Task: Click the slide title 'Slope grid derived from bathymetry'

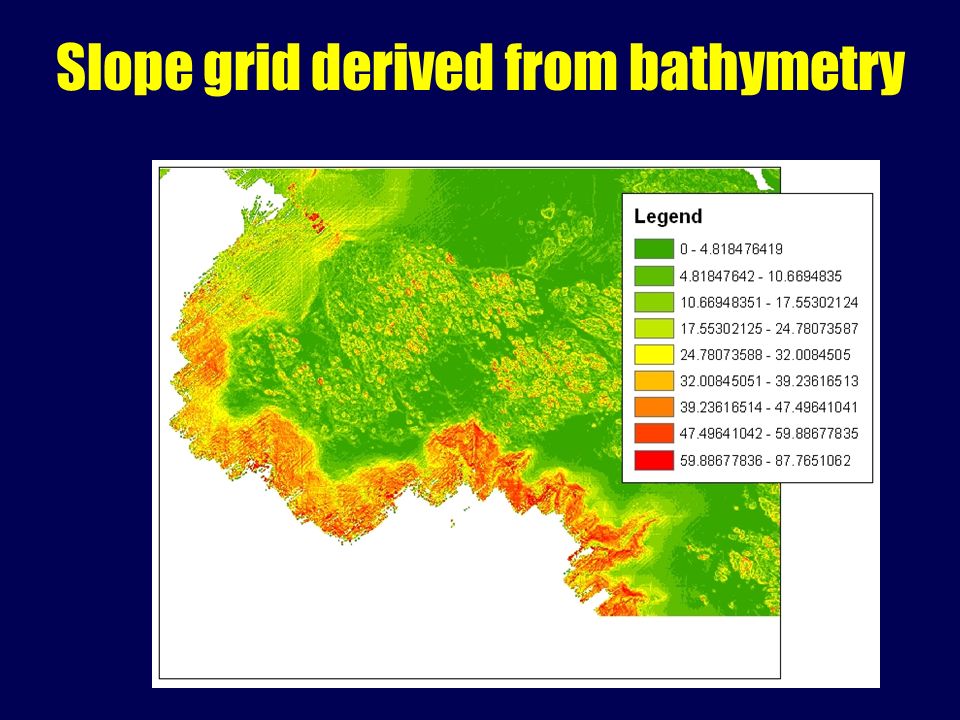Action: click(x=481, y=66)
